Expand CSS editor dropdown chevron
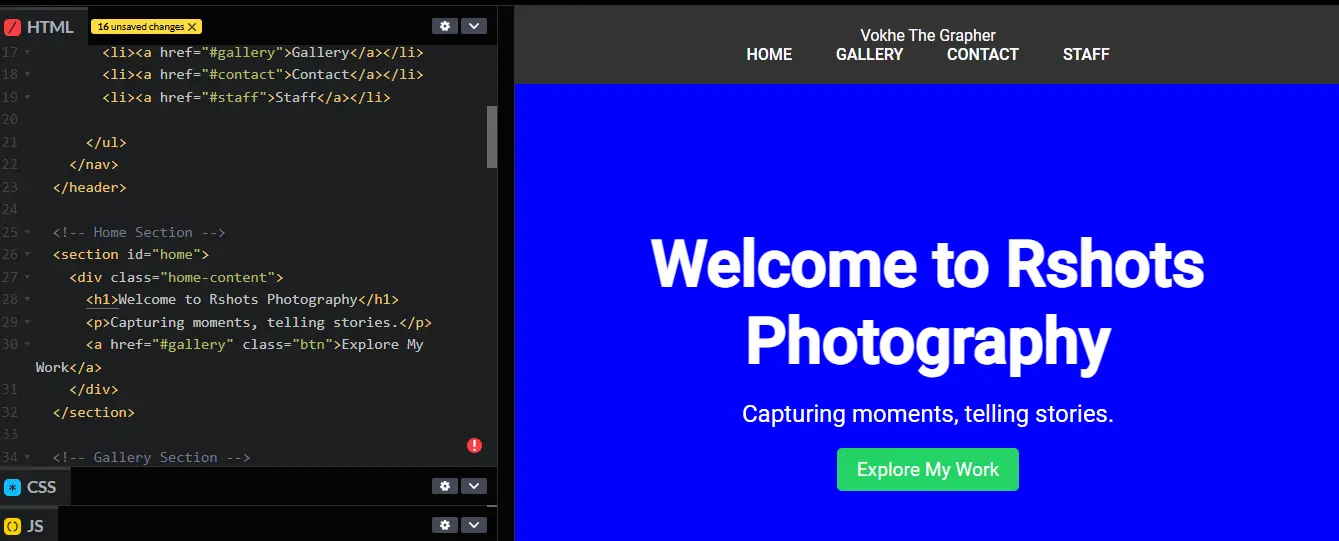The width and height of the screenshot is (1339, 541). [473, 486]
